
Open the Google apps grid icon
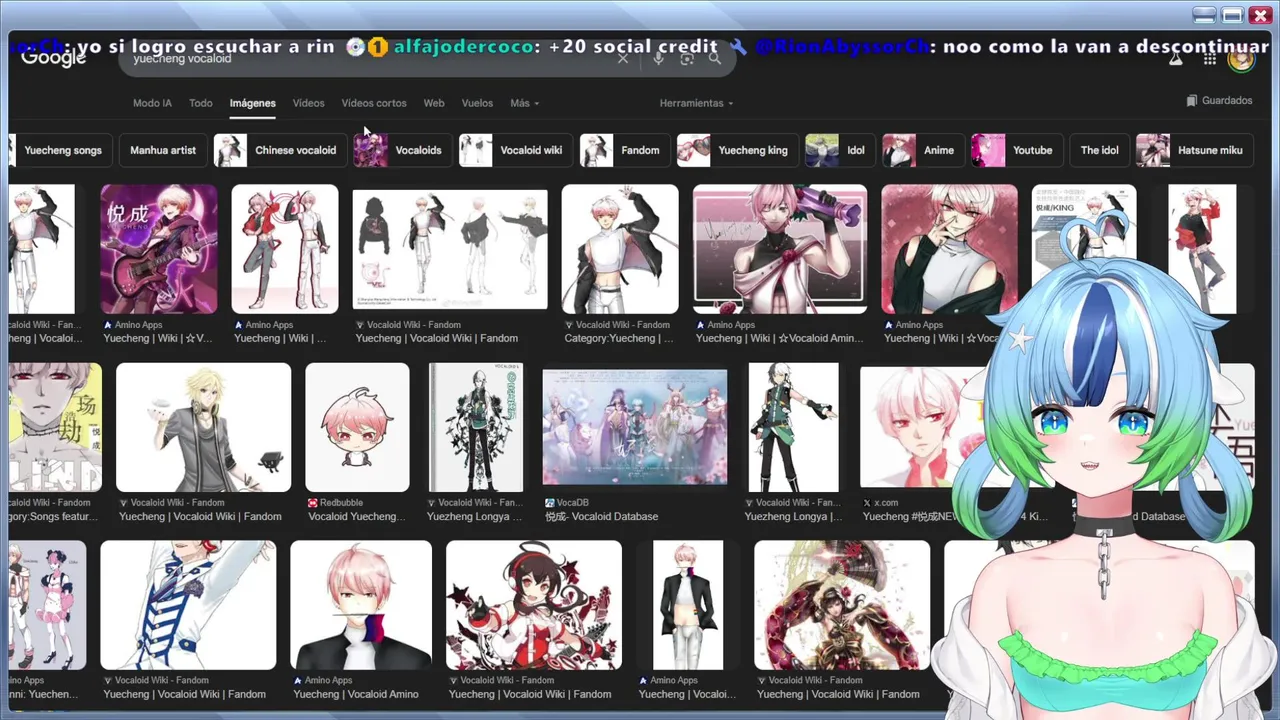click(1210, 60)
